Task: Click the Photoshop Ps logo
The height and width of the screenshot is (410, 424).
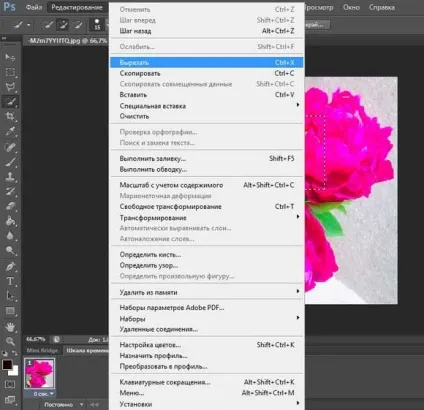Action: [9, 7]
